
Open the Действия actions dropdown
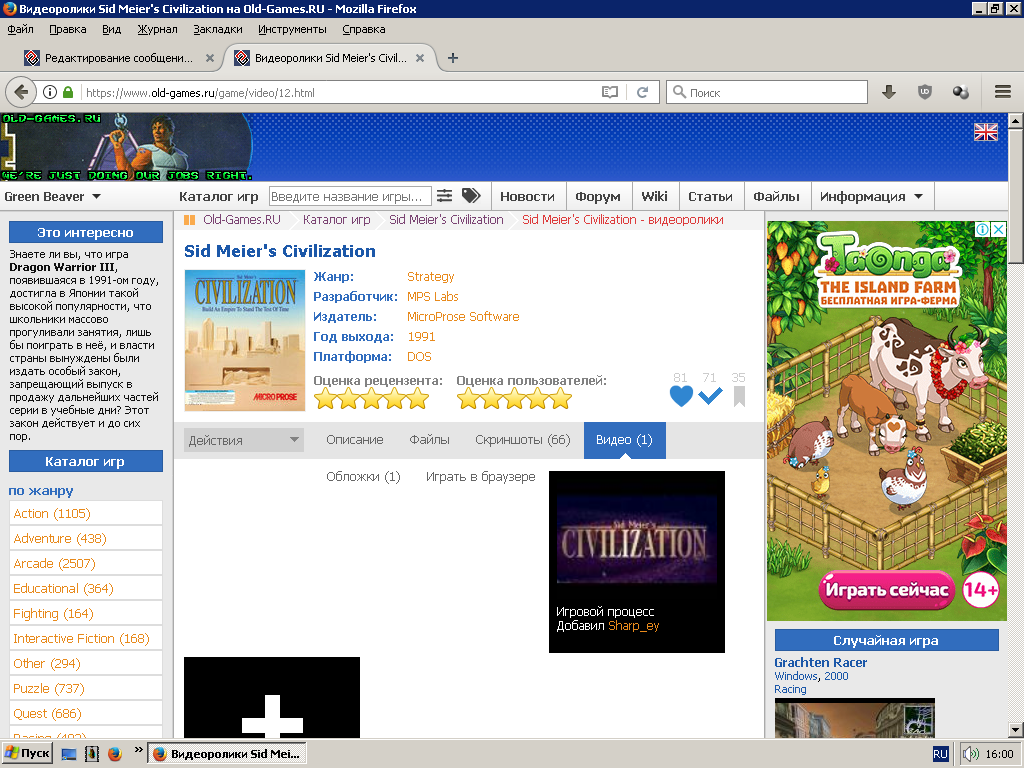point(244,440)
